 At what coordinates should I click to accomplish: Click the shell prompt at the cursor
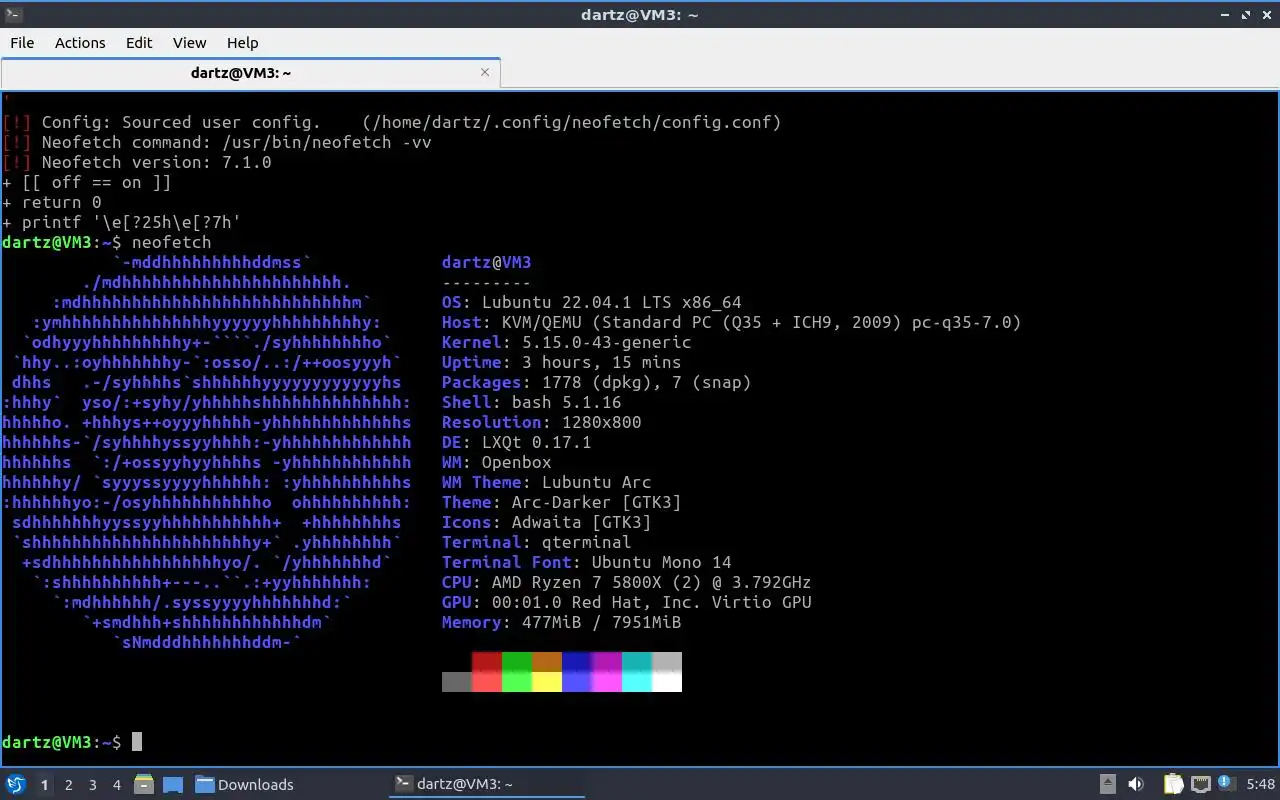coord(137,742)
